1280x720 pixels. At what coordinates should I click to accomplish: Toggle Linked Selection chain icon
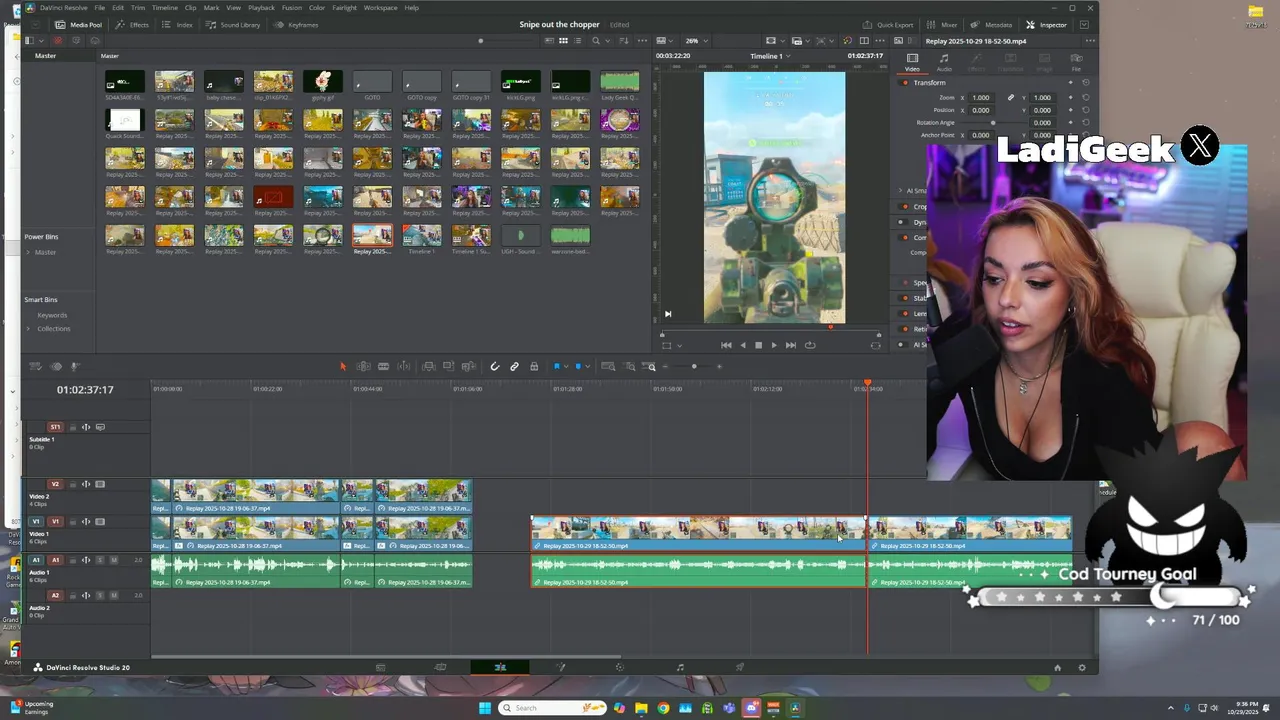point(514,367)
